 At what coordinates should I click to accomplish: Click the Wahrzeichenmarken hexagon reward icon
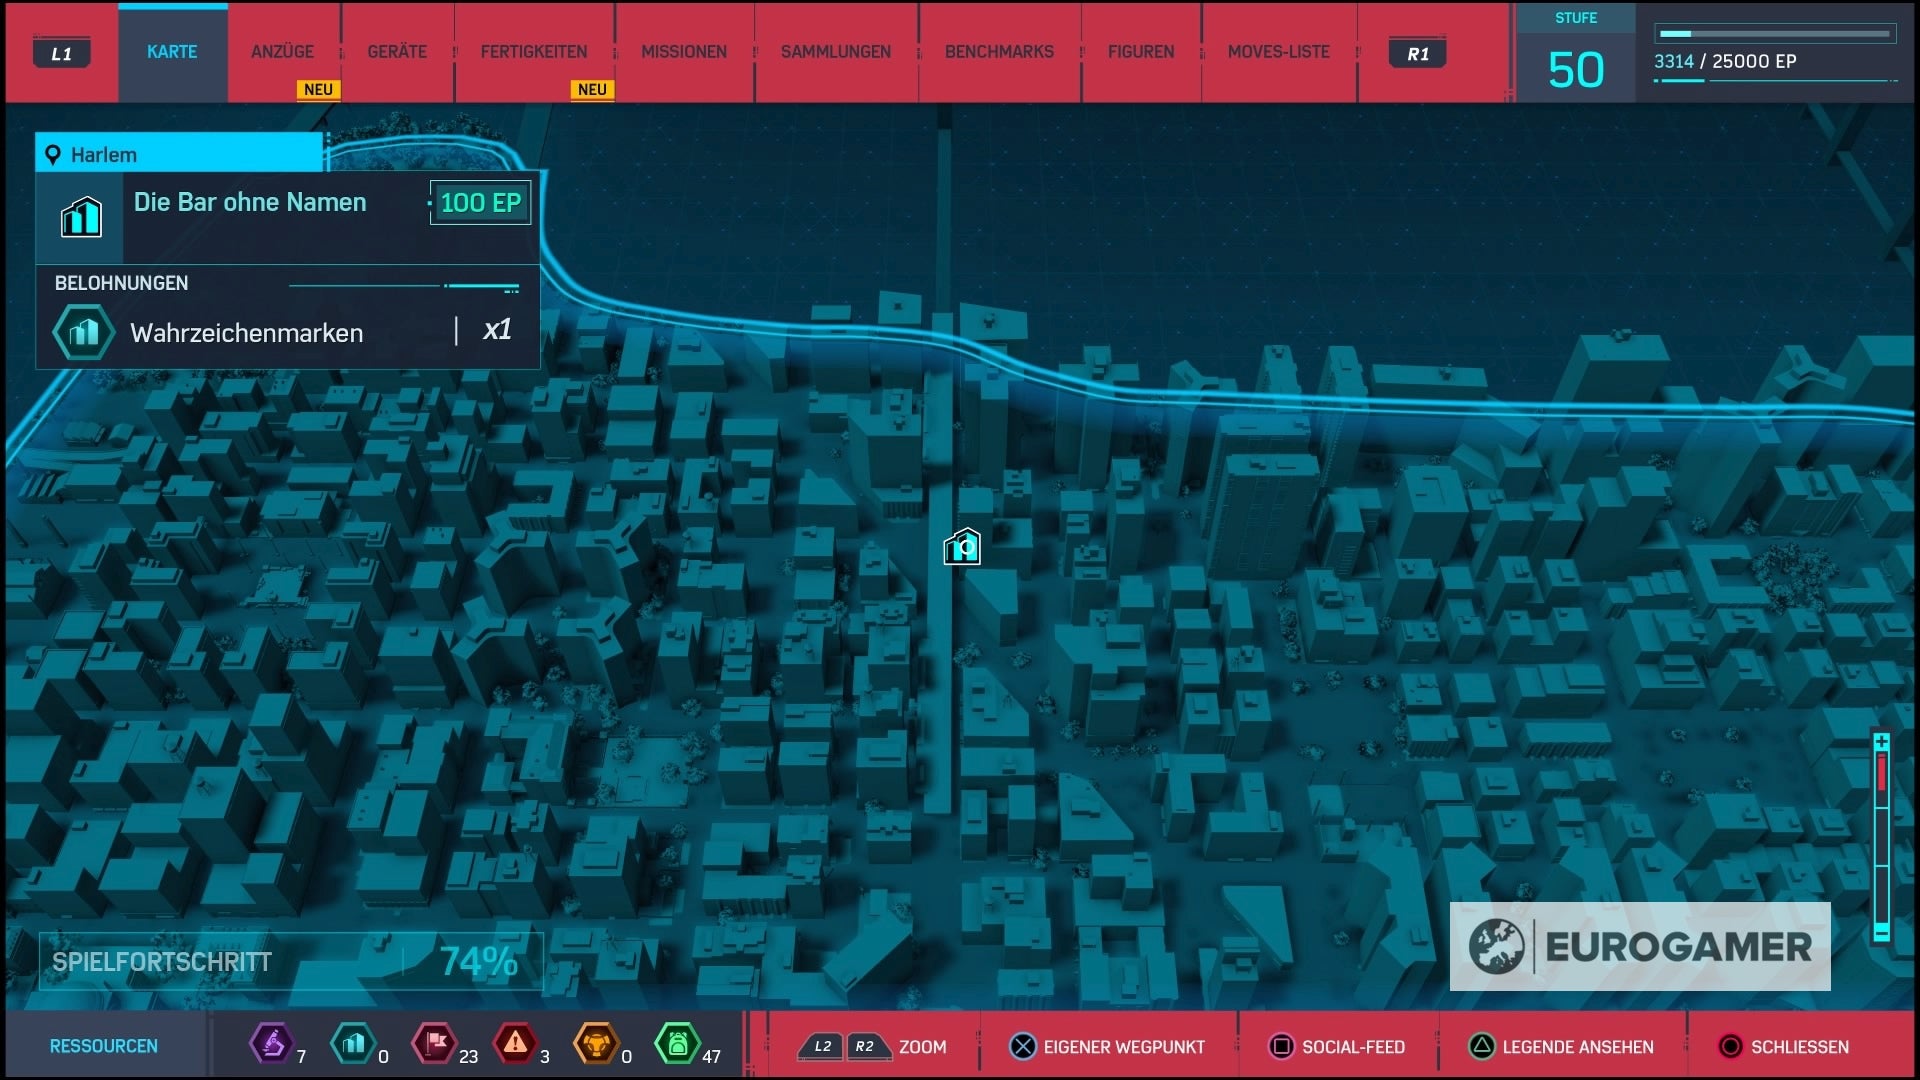click(x=84, y=332)
